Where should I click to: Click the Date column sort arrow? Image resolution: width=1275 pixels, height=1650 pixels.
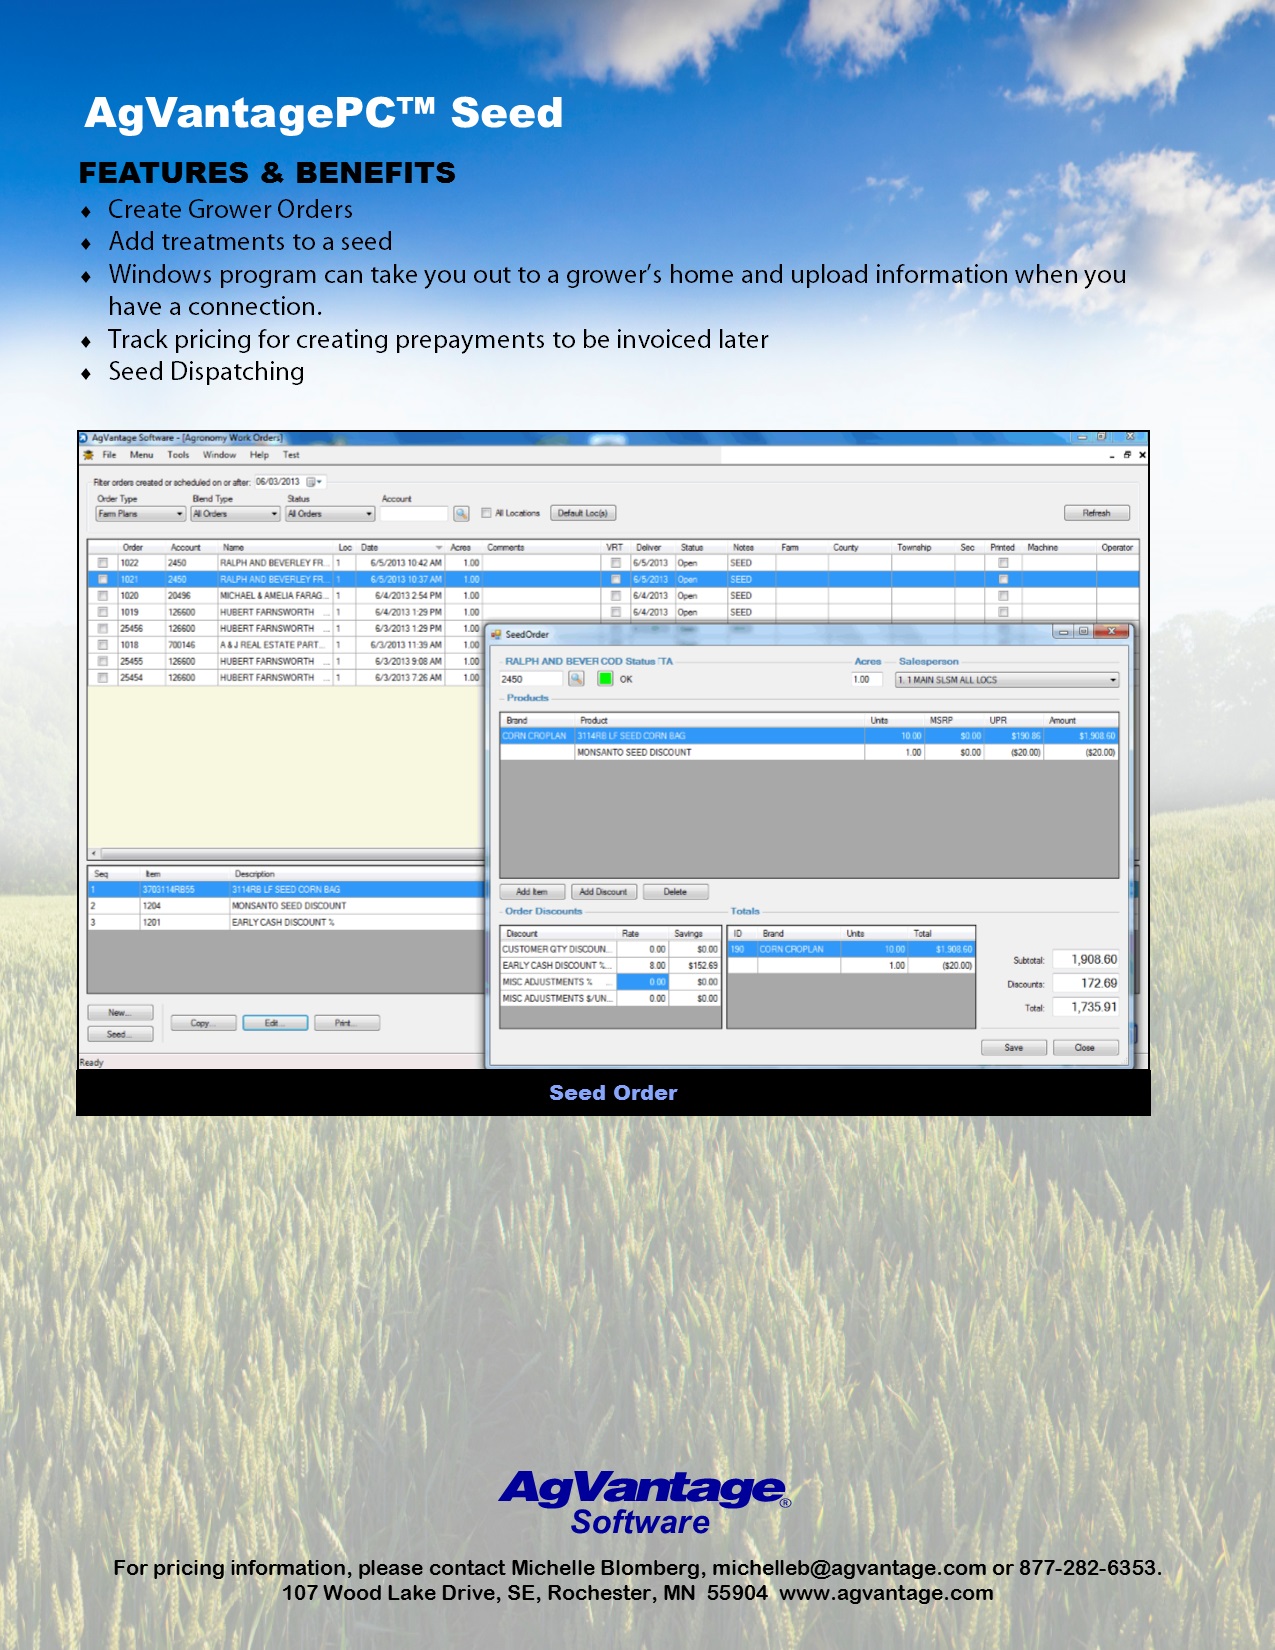point(439,548)
